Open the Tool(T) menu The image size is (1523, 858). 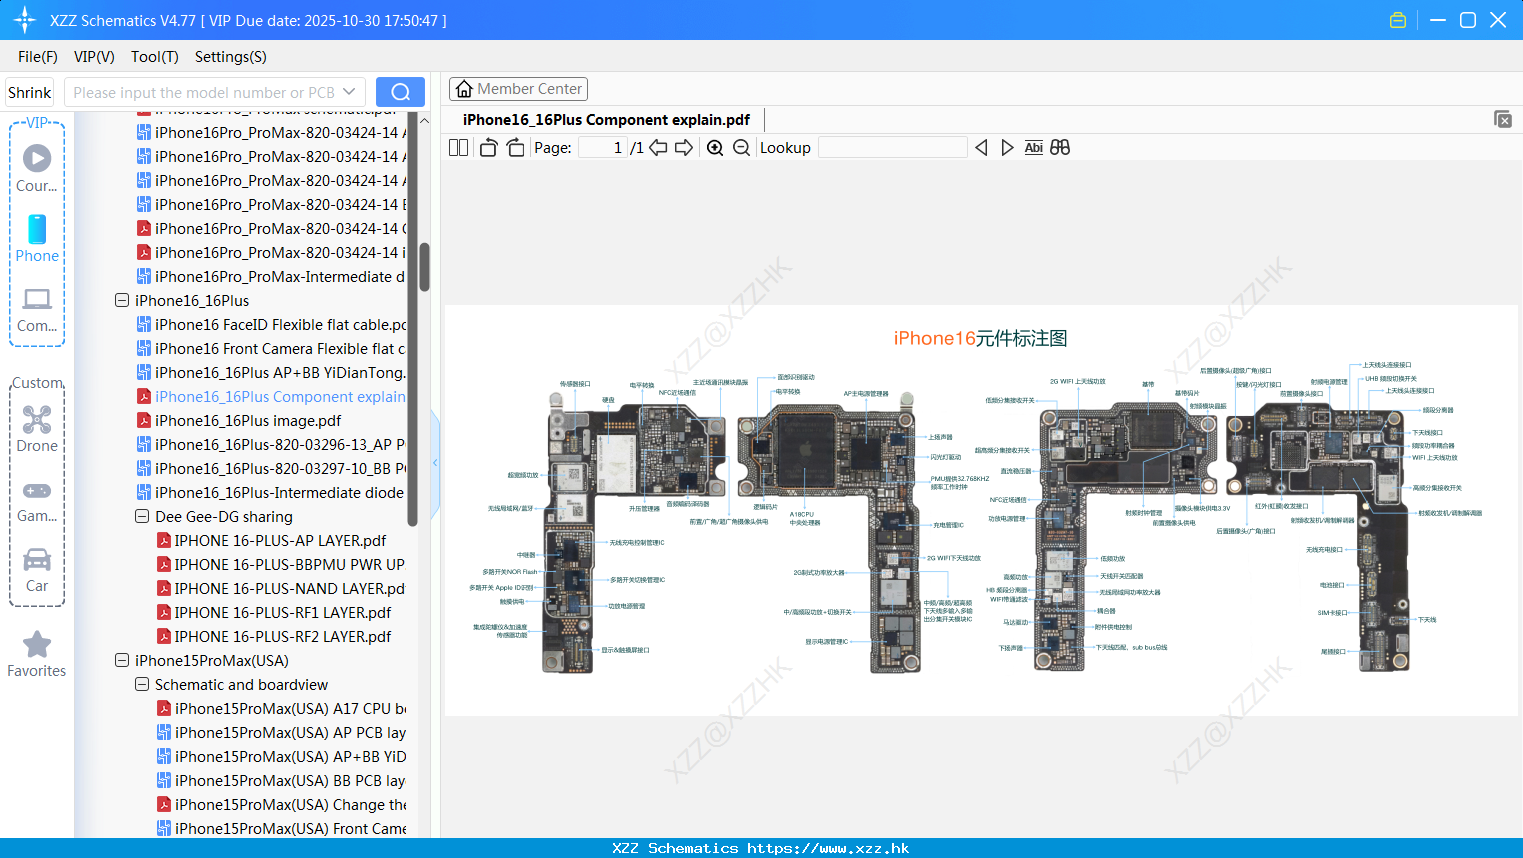point(155,57)
